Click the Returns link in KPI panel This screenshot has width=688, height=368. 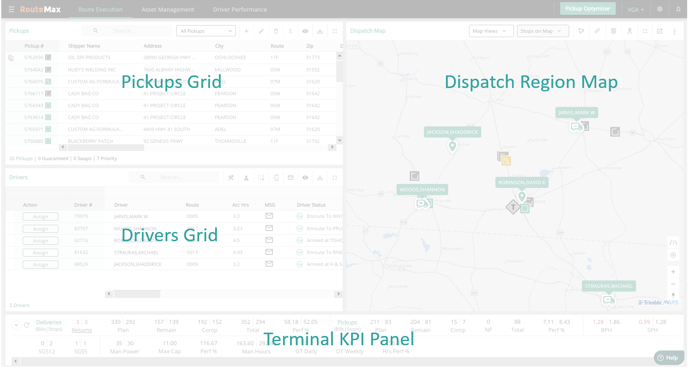click(82, 330)
